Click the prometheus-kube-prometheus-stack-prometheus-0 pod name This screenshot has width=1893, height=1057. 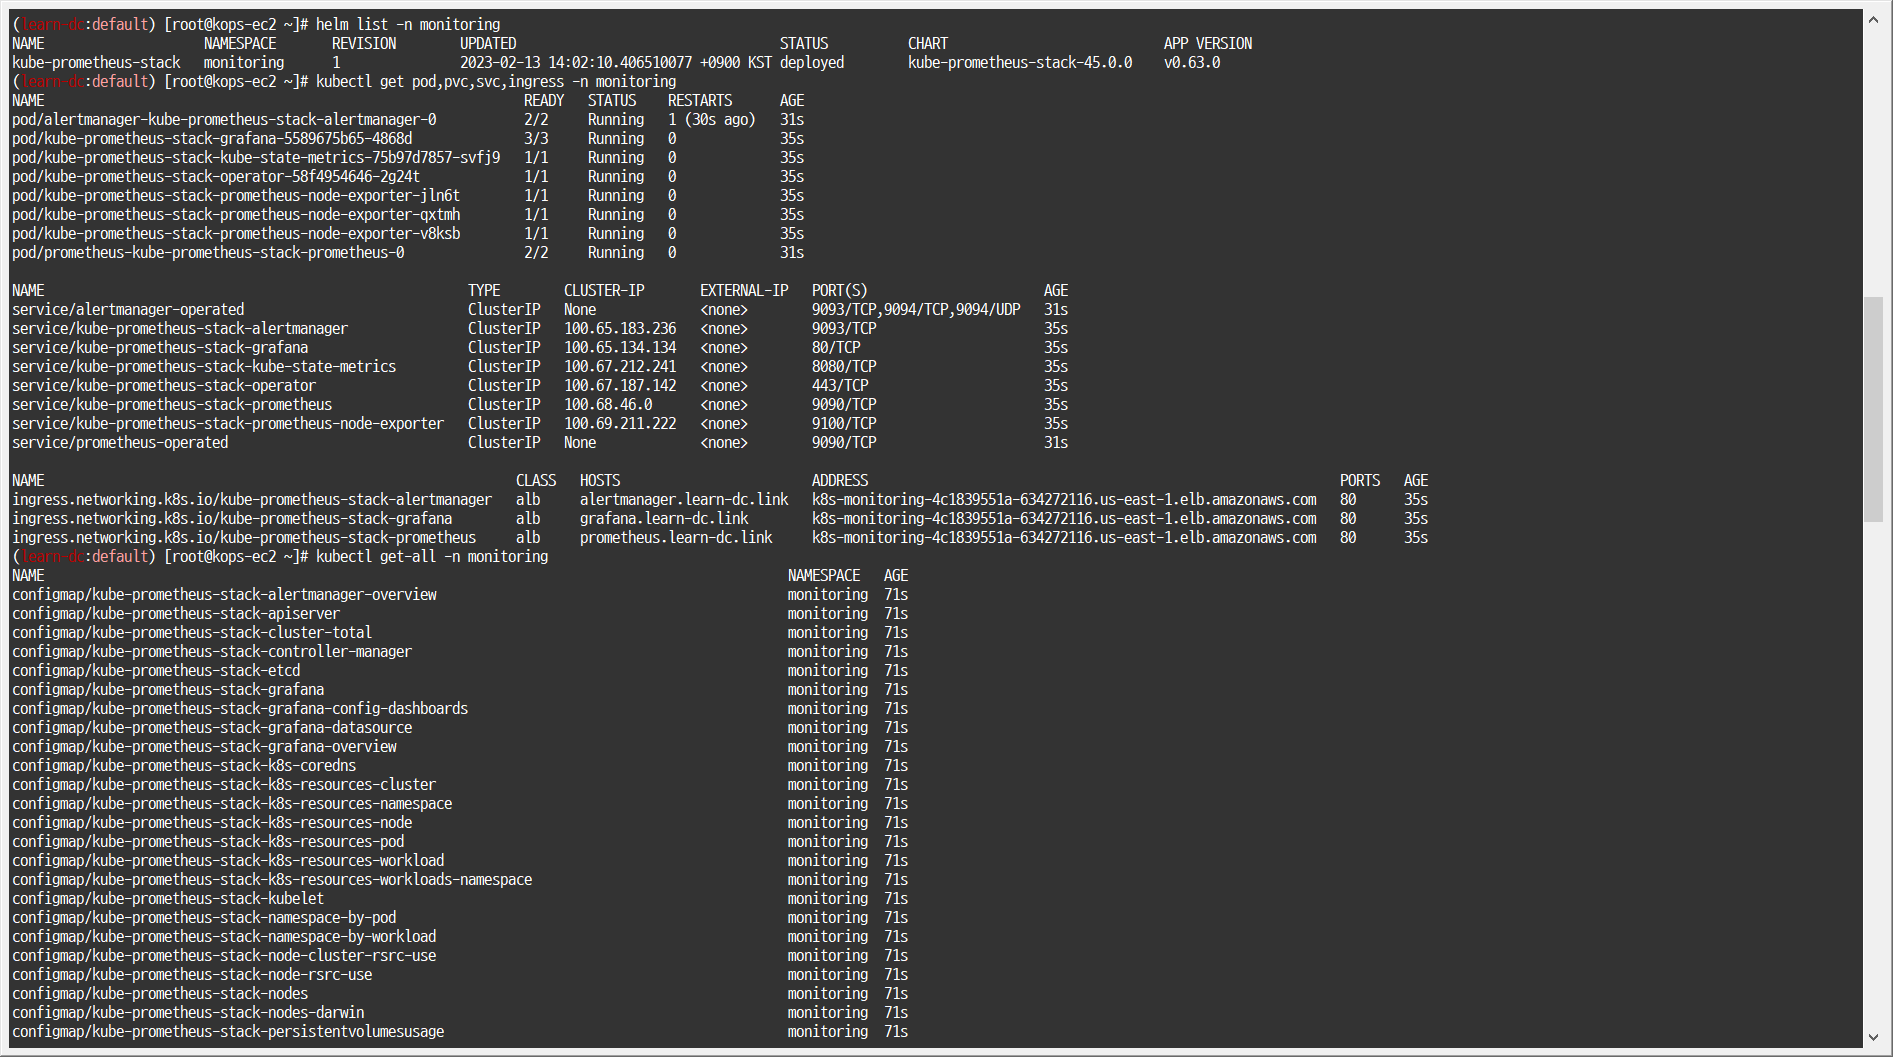[207, 252]
